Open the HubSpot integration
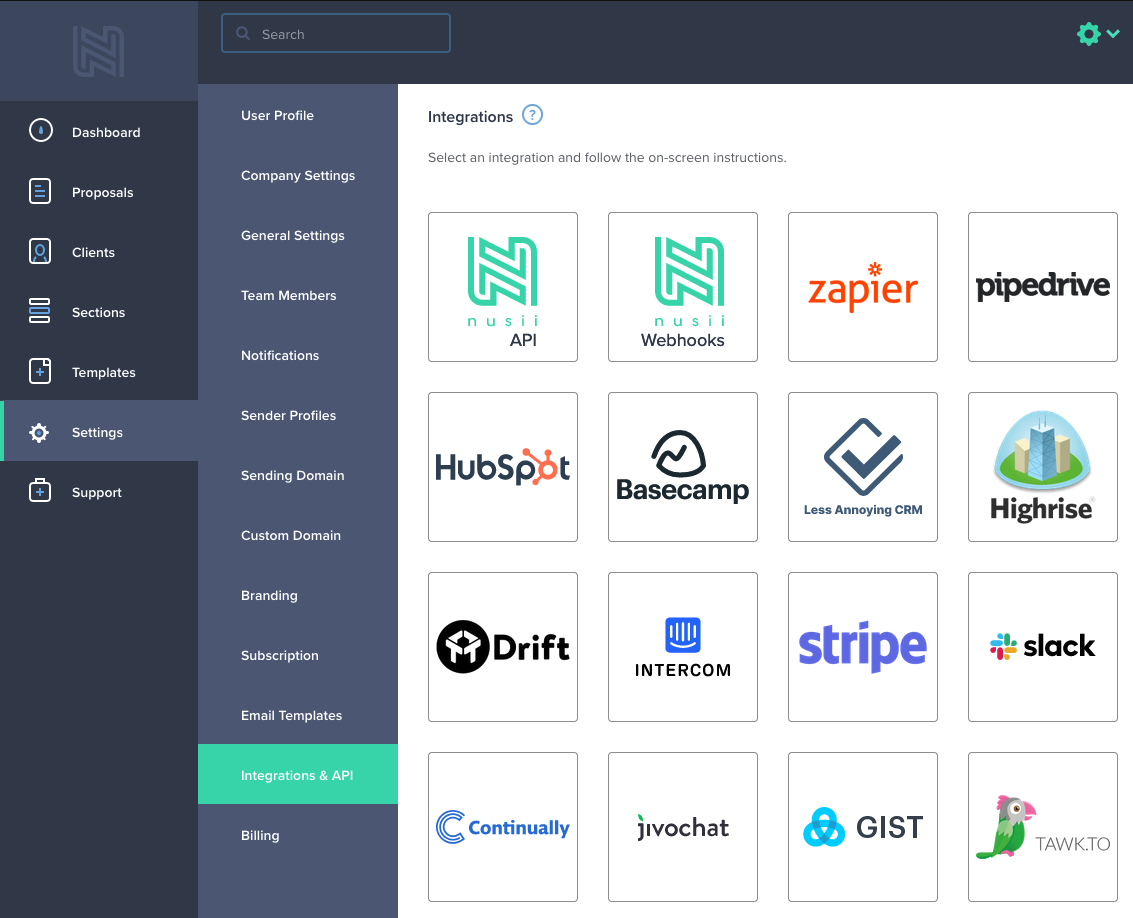 [503, 467]
